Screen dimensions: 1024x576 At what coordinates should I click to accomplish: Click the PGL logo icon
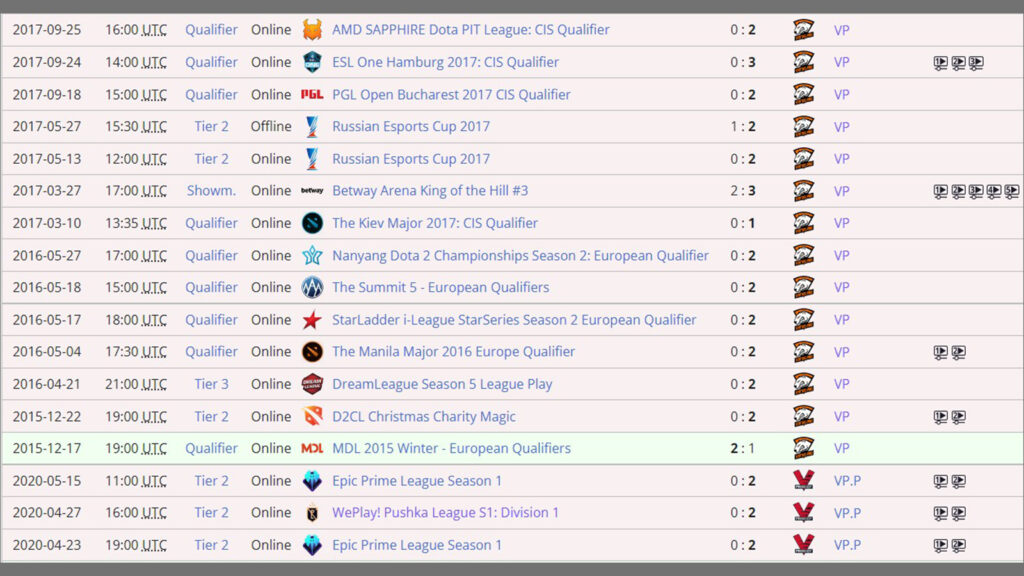pos(312,95)
